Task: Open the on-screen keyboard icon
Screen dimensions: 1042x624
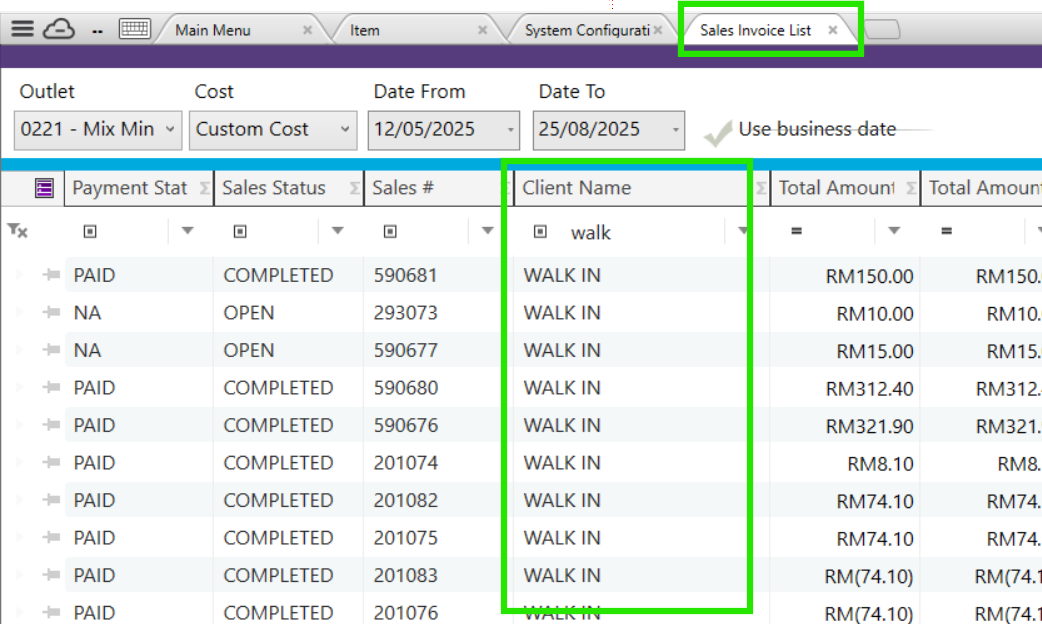Action: (x=134, y=29)
